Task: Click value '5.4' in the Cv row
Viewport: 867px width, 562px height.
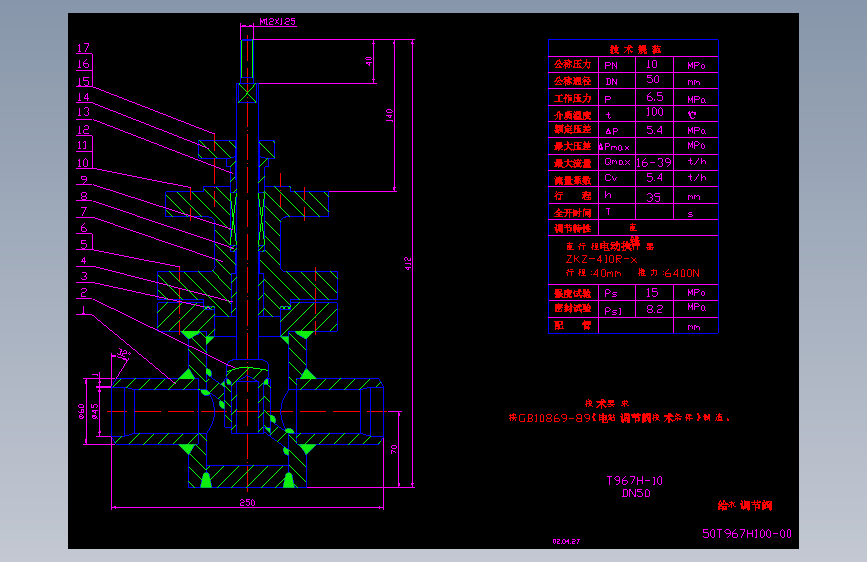Action: pyautogui.click(x=655, y=178)
